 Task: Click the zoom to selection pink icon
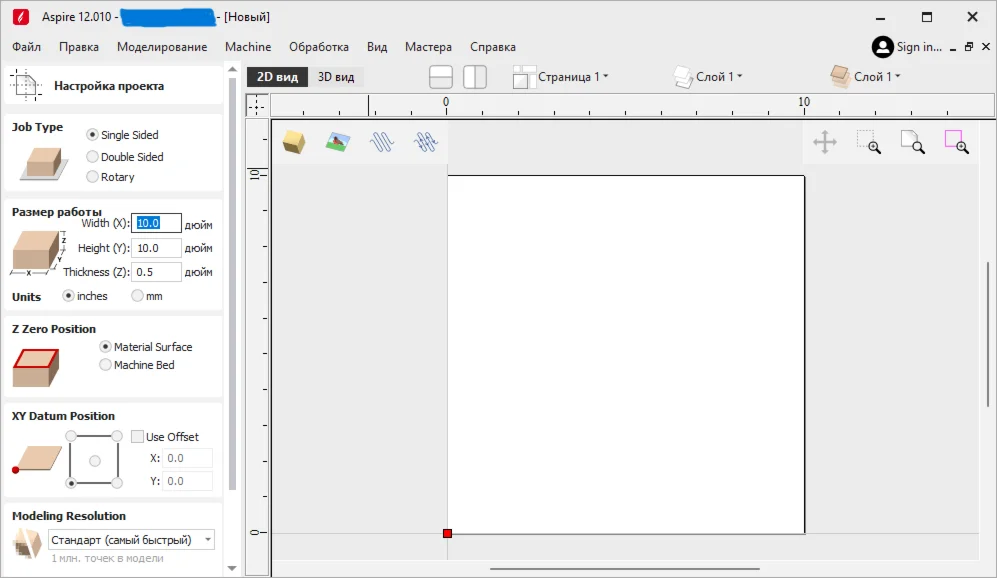[x=956, y=143]
